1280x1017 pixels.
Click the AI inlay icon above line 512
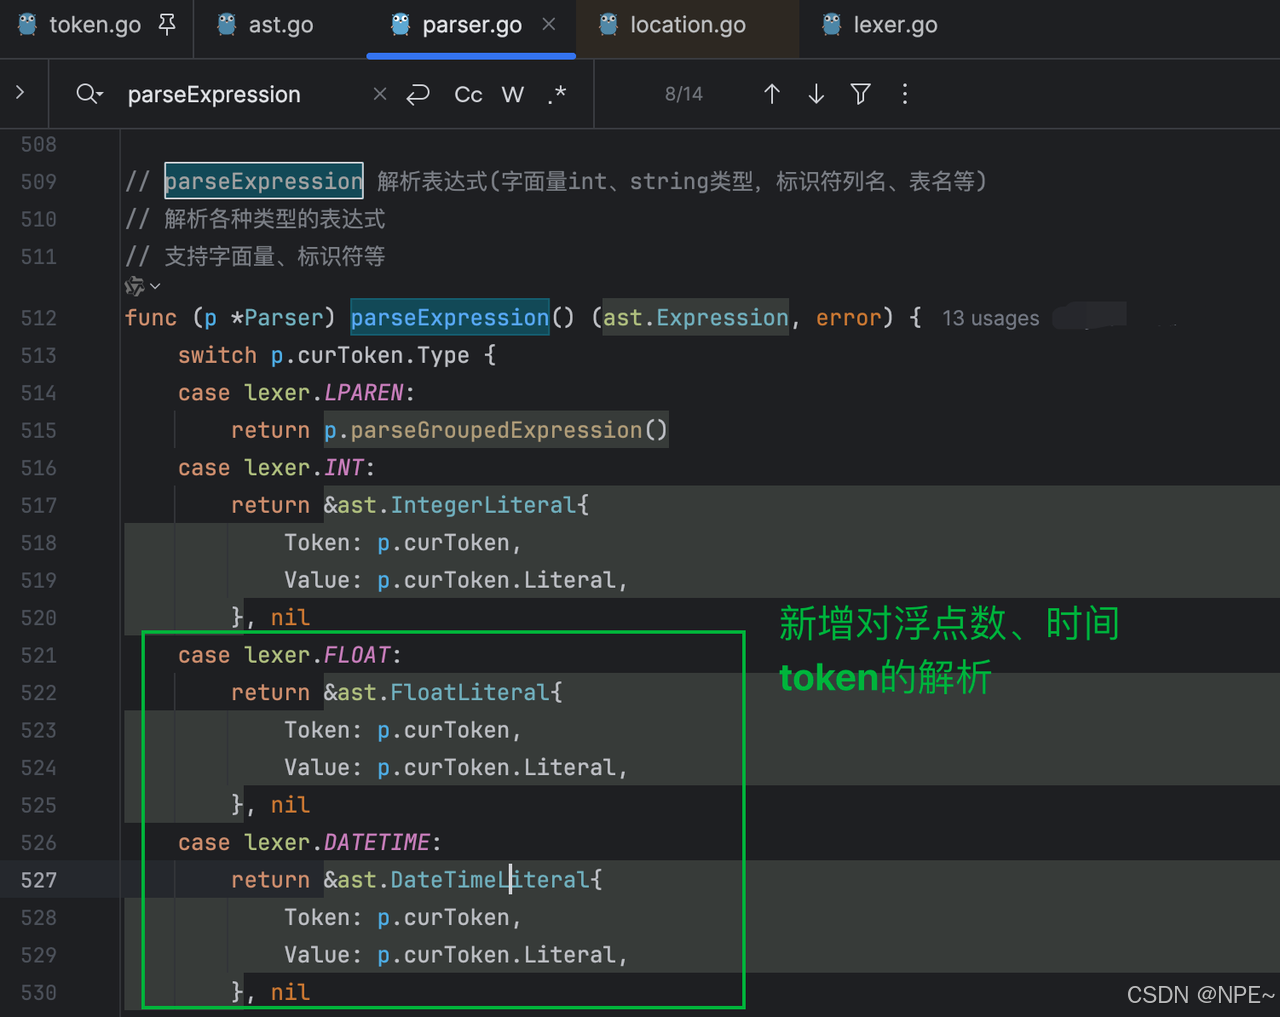[135, 286]
